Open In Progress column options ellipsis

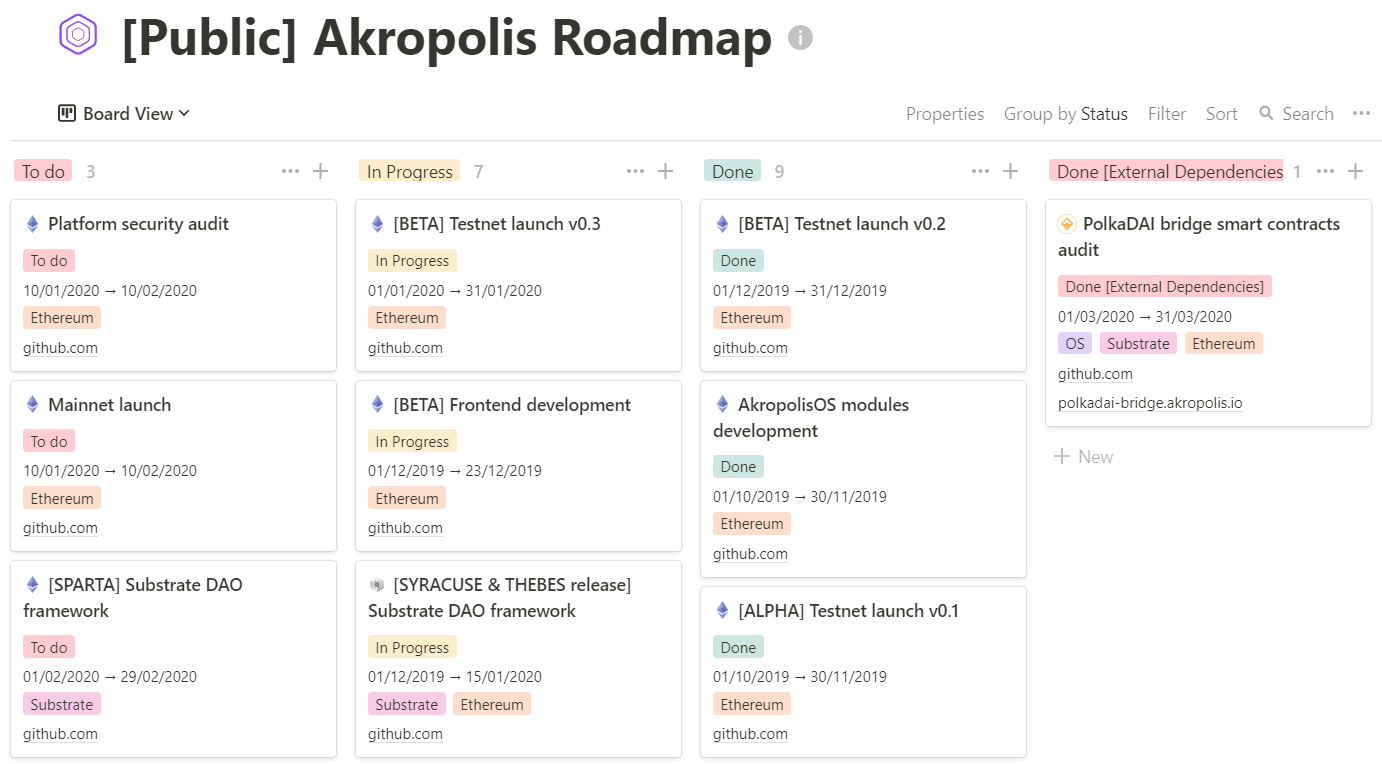pos(636,171)
